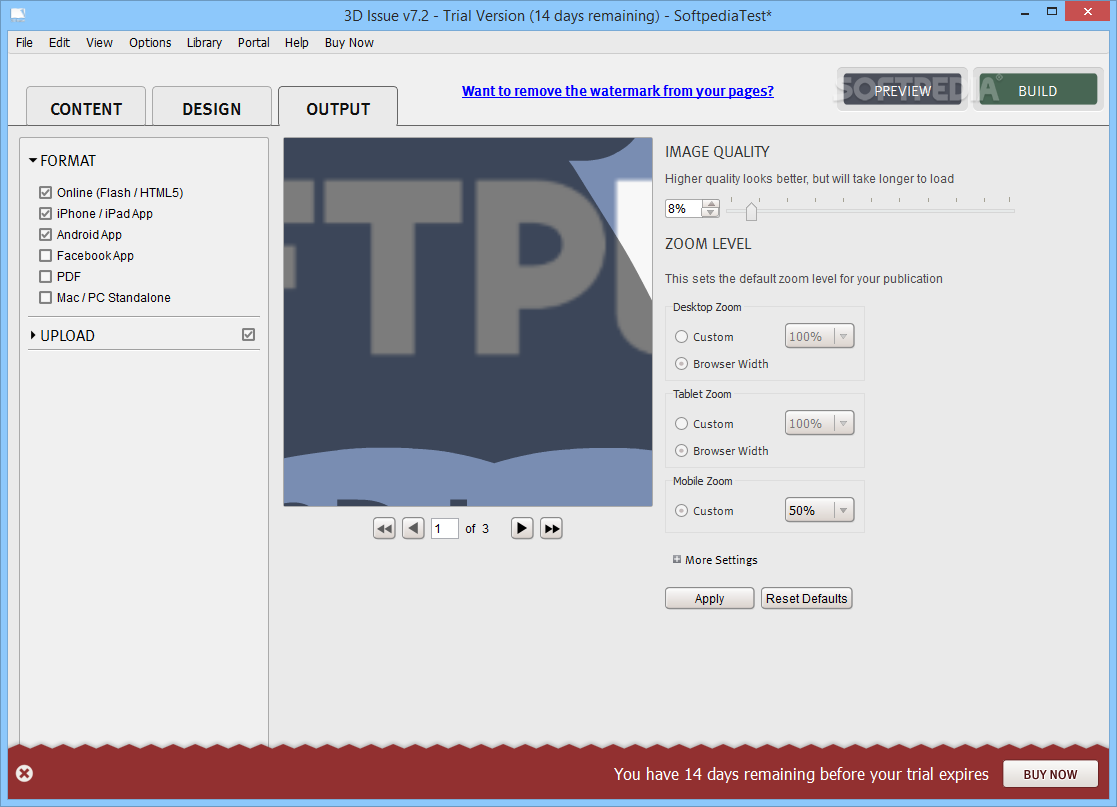
Task: Click the More Settings label
Action: point(721,560)
